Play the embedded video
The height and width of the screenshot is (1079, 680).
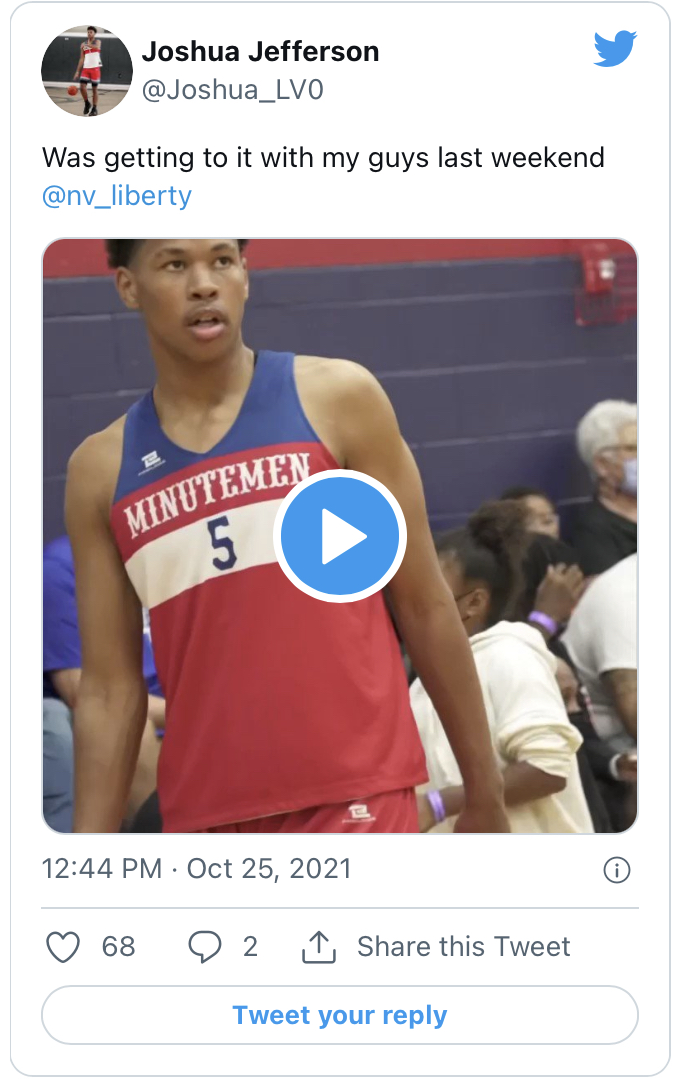click(x=339, y=536)
